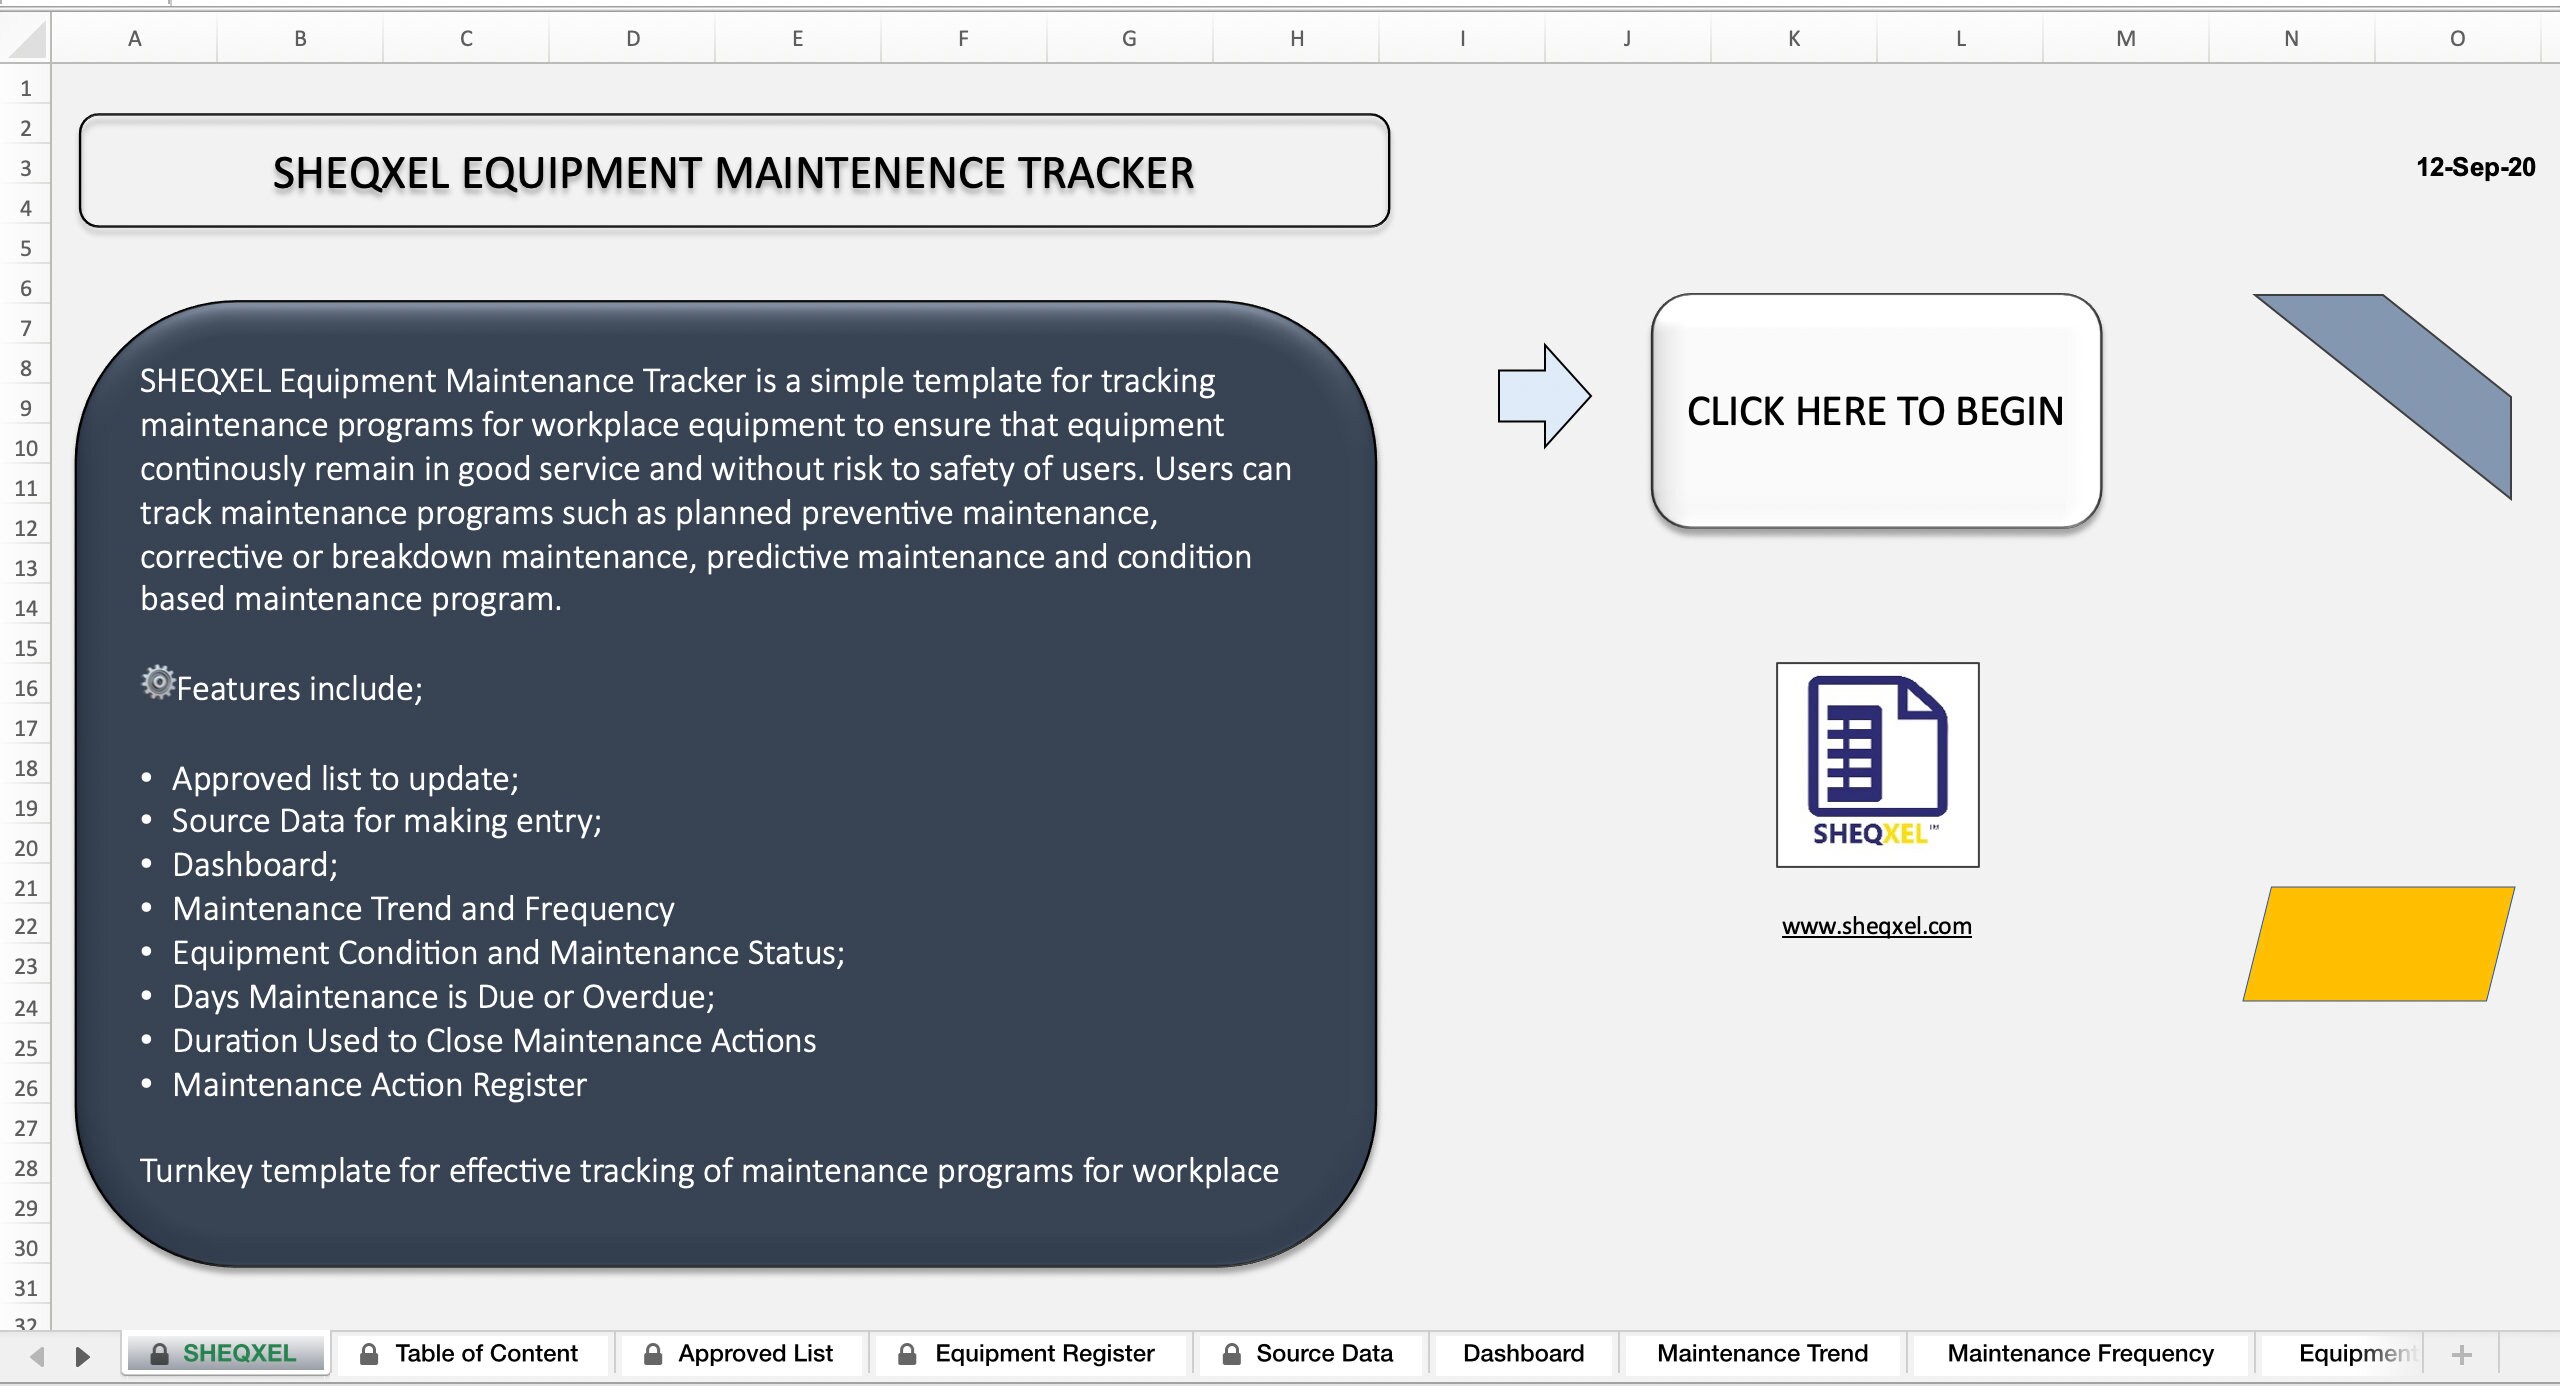Switch to Table of Content sheet
Image resolution: width=2560 pixels, height=1386 pixels.
485,1353
